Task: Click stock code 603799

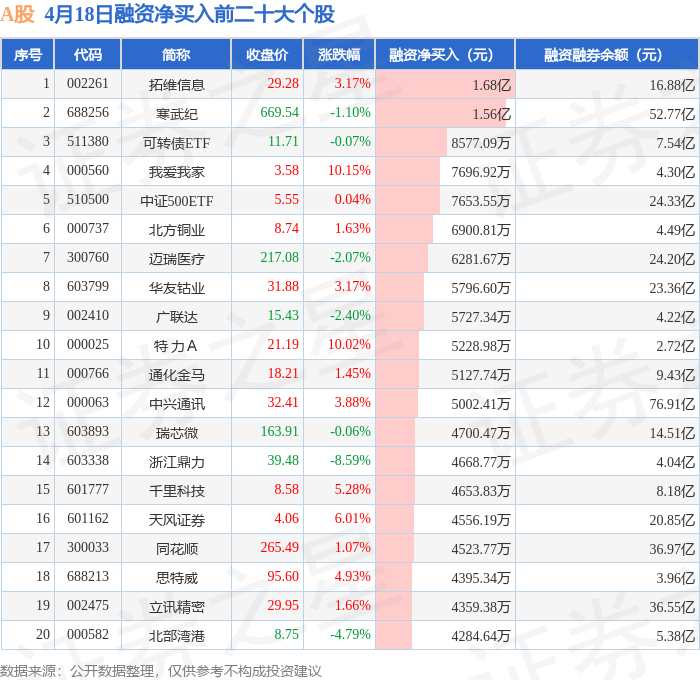Action: (x=88, y=286)
